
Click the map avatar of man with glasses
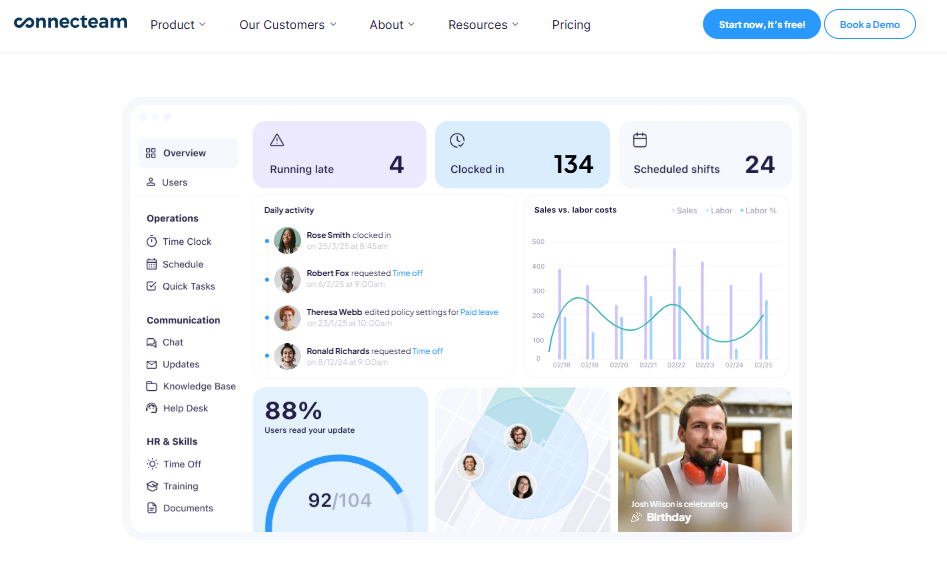[x=518, y=437]
